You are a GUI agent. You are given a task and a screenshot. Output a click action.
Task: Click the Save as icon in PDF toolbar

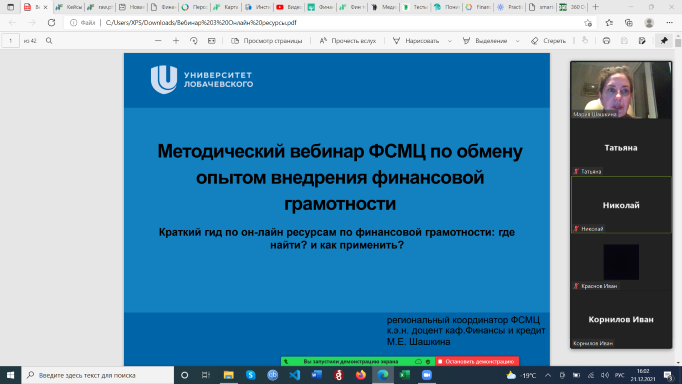(642, 40)
